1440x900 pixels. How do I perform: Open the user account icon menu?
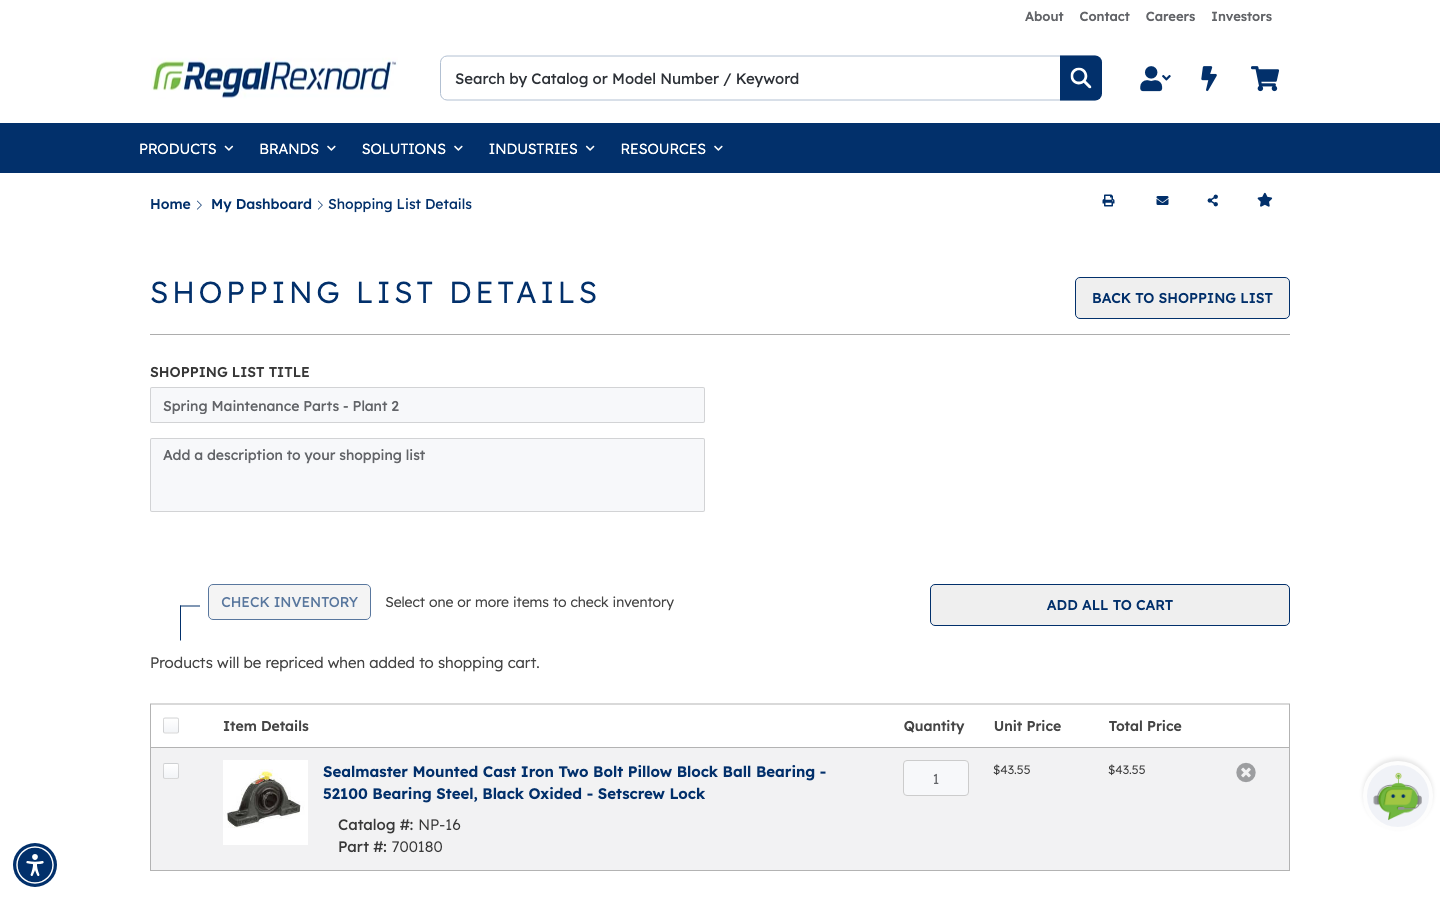1155,79
